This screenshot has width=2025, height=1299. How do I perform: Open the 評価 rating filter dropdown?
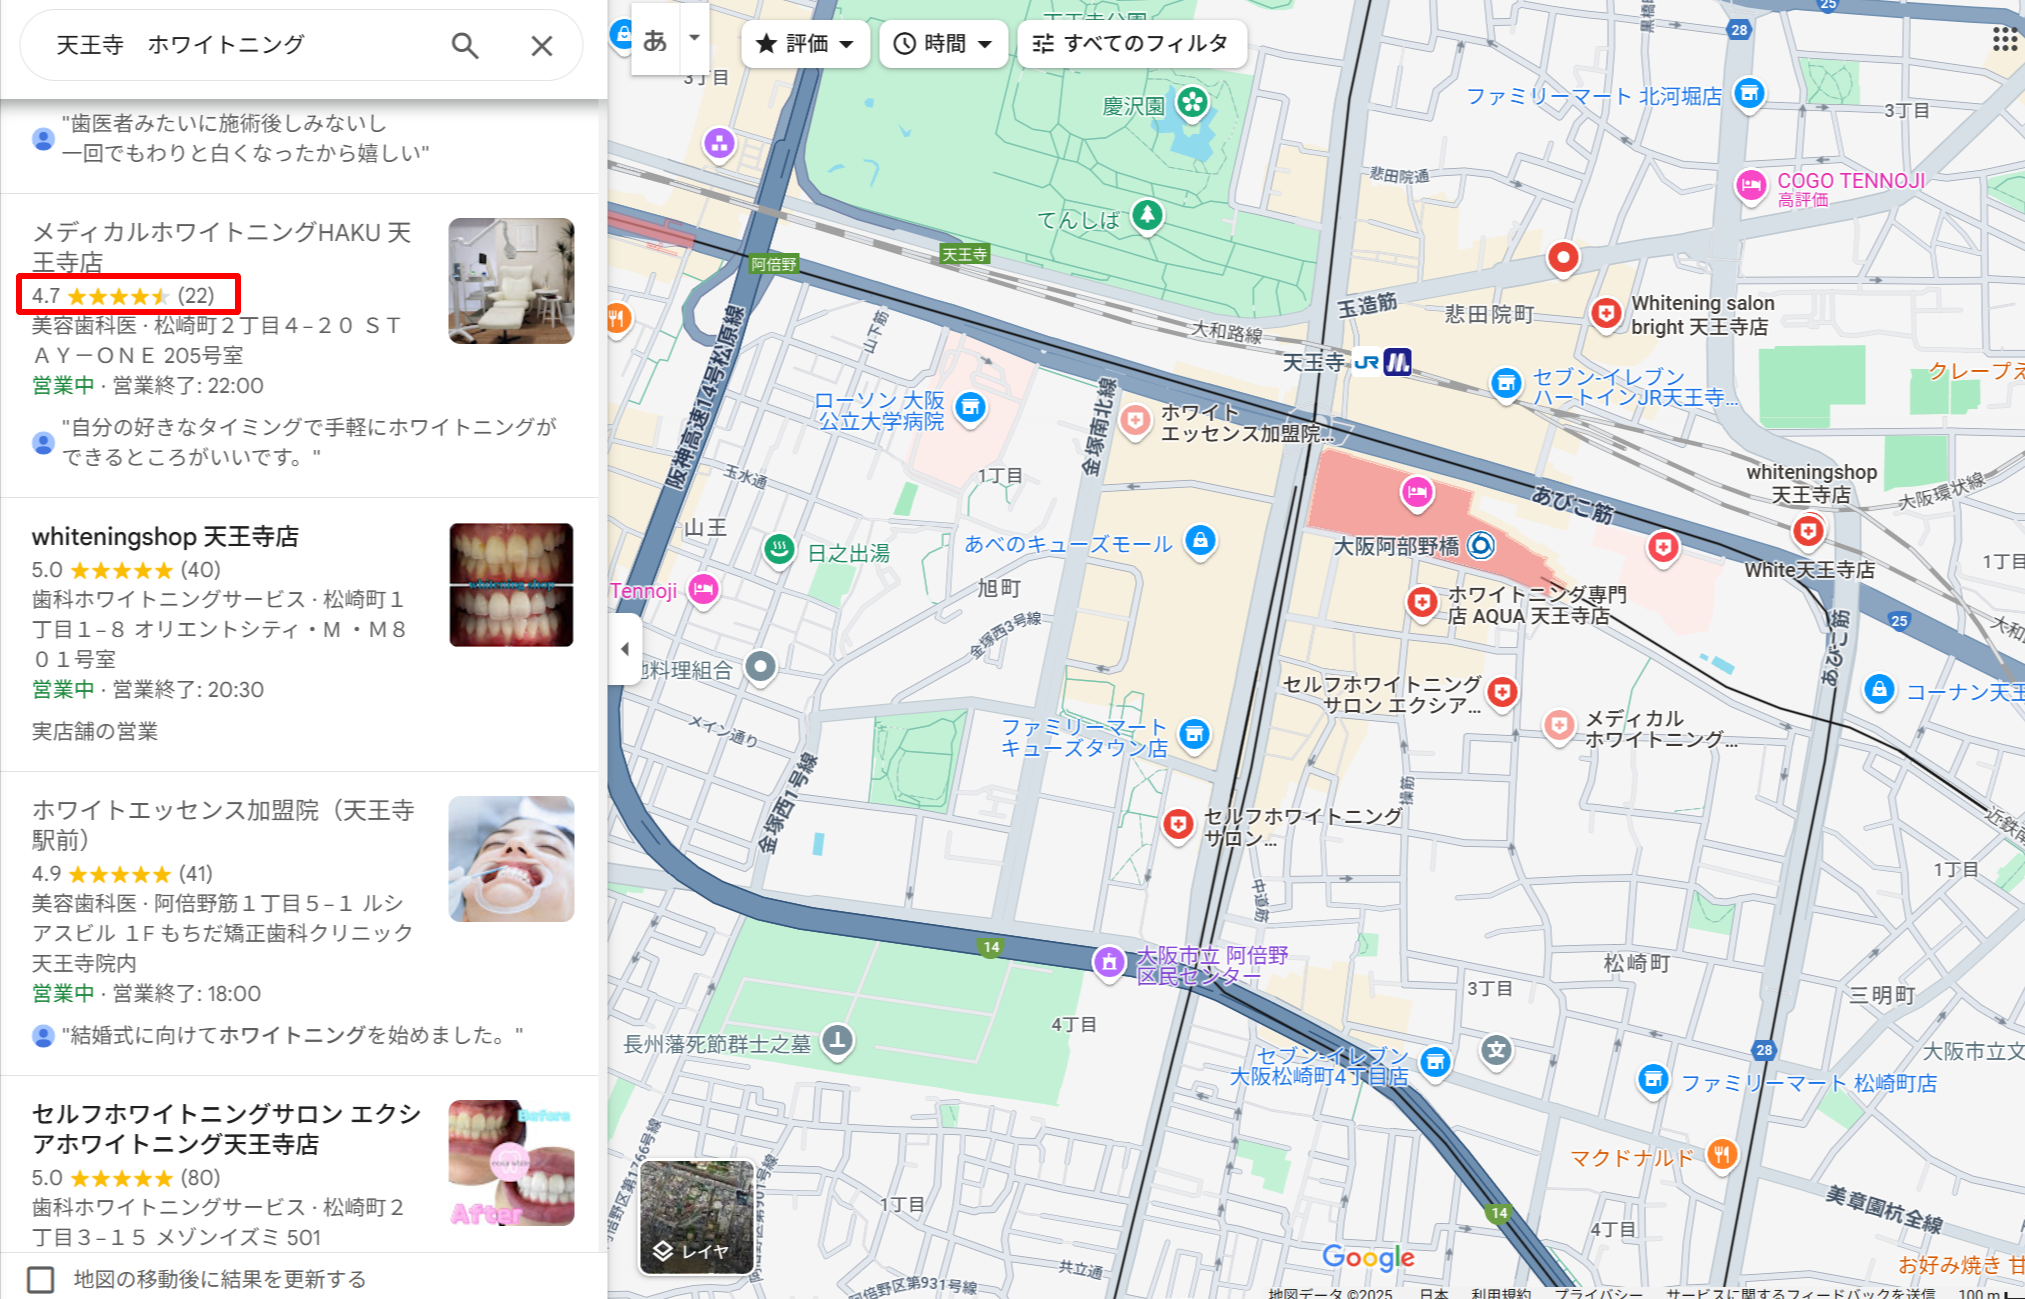pos(805,44)
